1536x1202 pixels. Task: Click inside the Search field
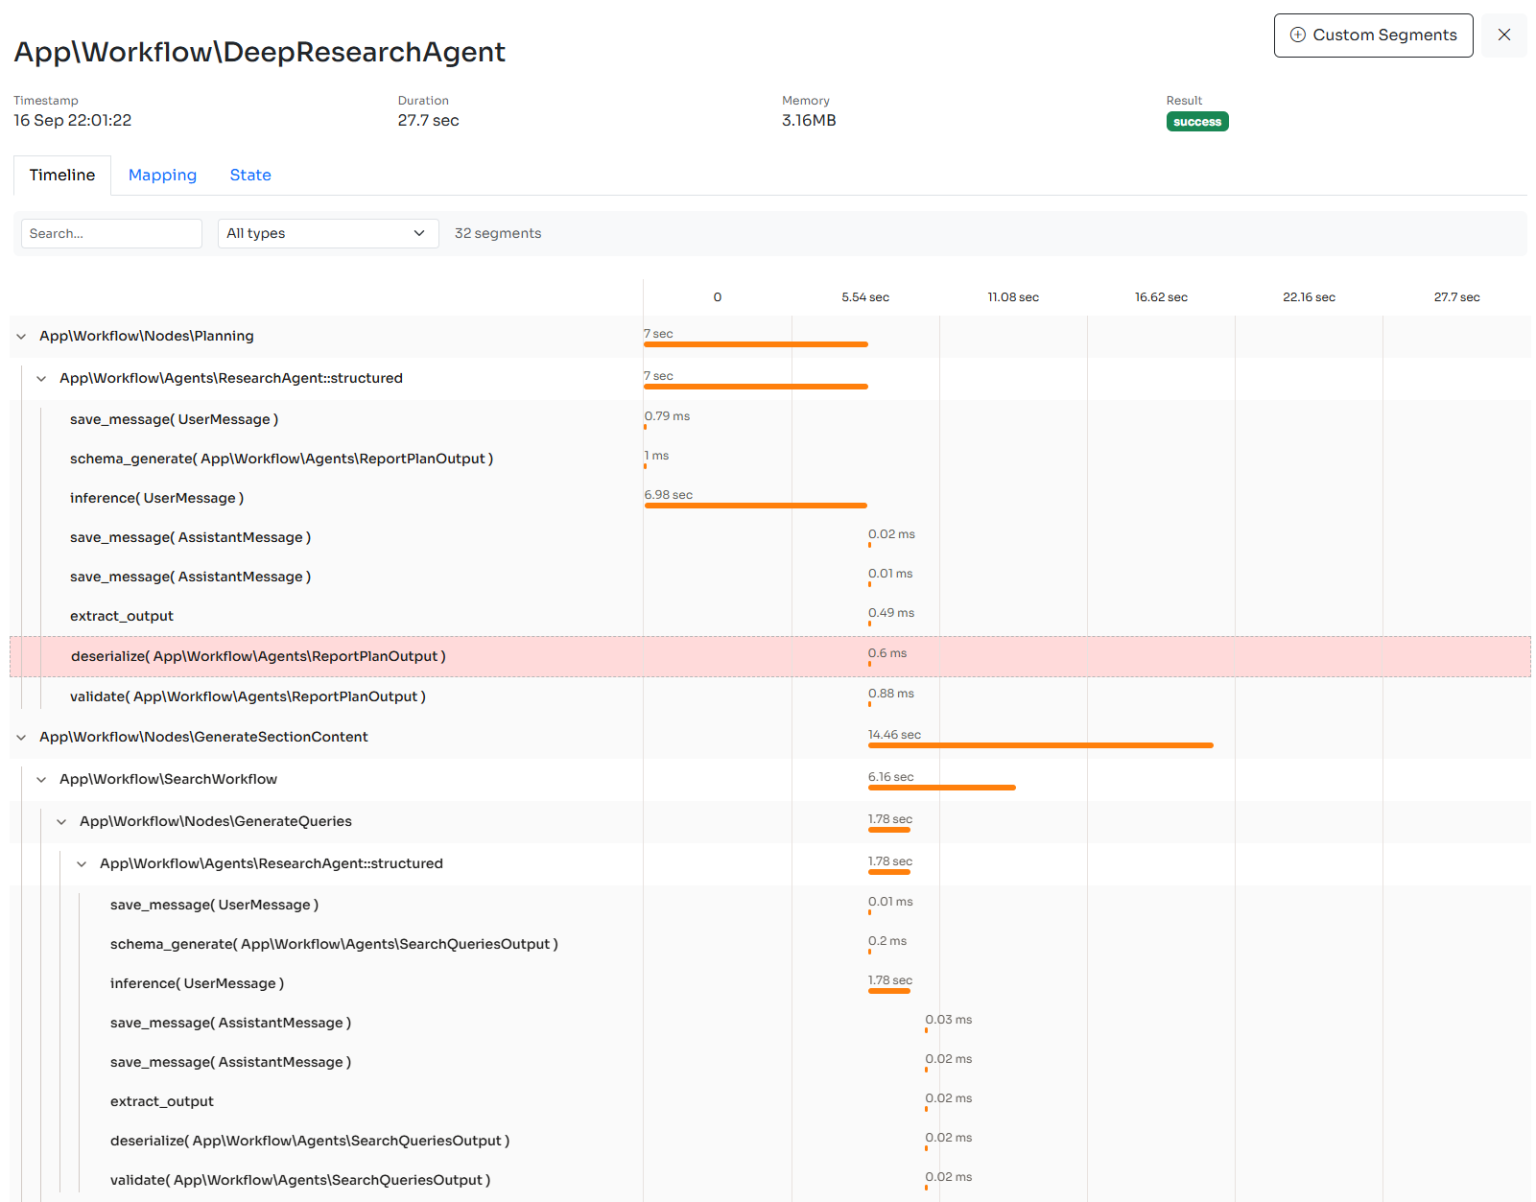pos(111,233)
